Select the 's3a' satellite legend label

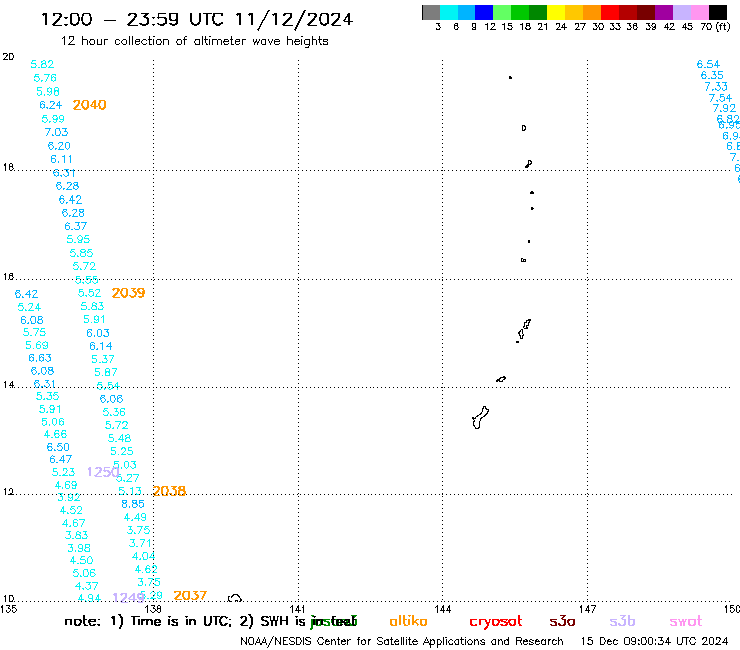tap(562, 622)
